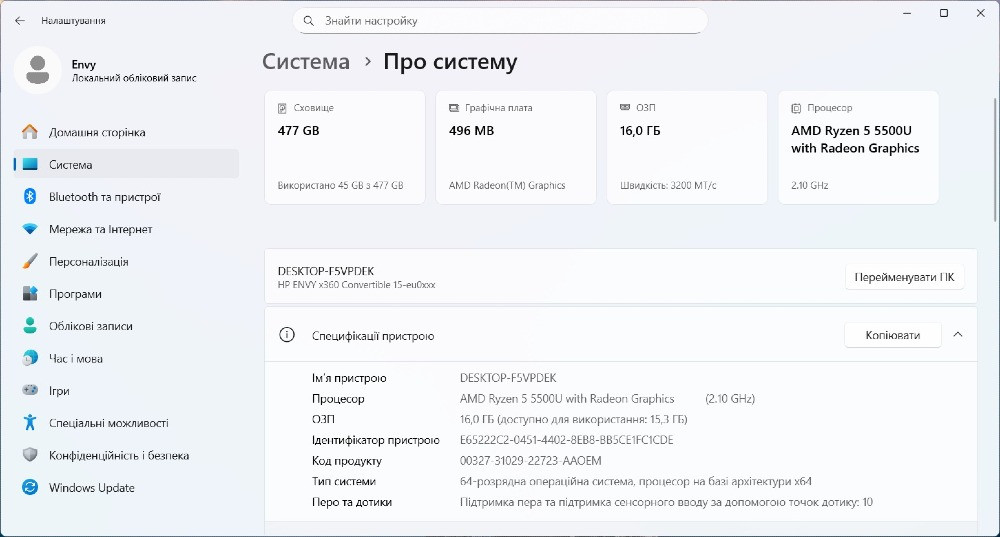This screenshot has height=537, width=1000.
Task: Click the Bluetooth icon in sidebar
Action: coord(30,196)
